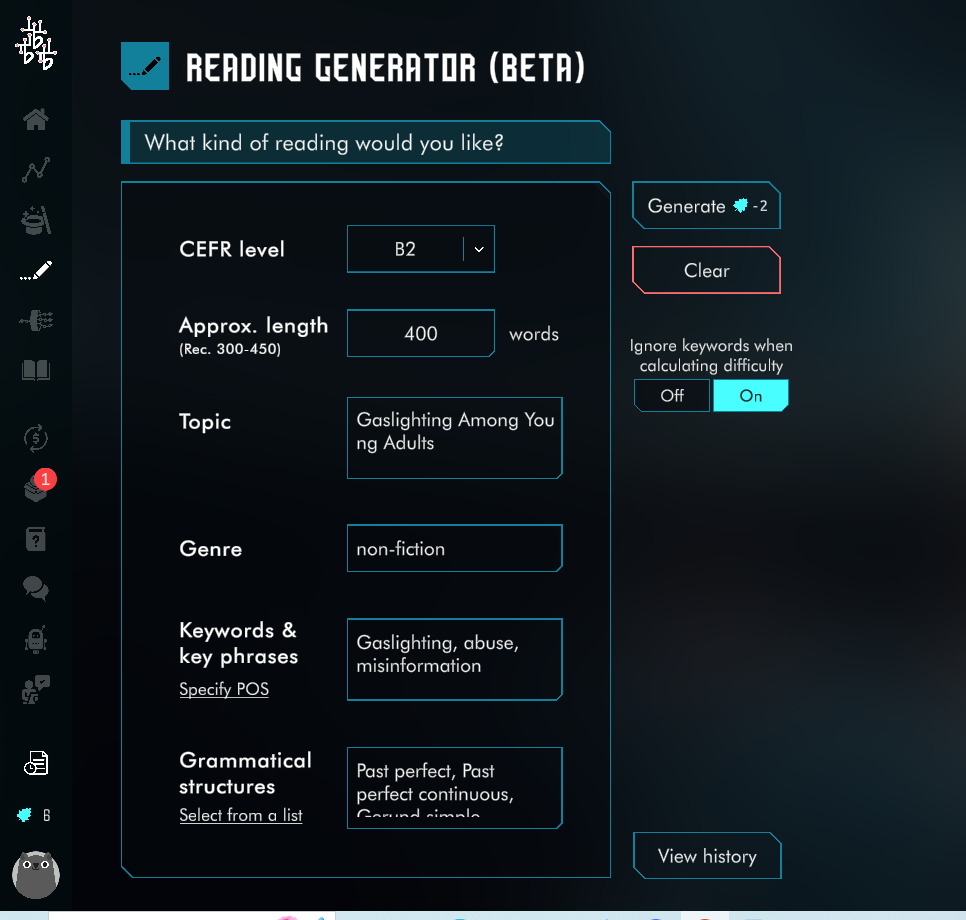Click the Clear button

706,271
